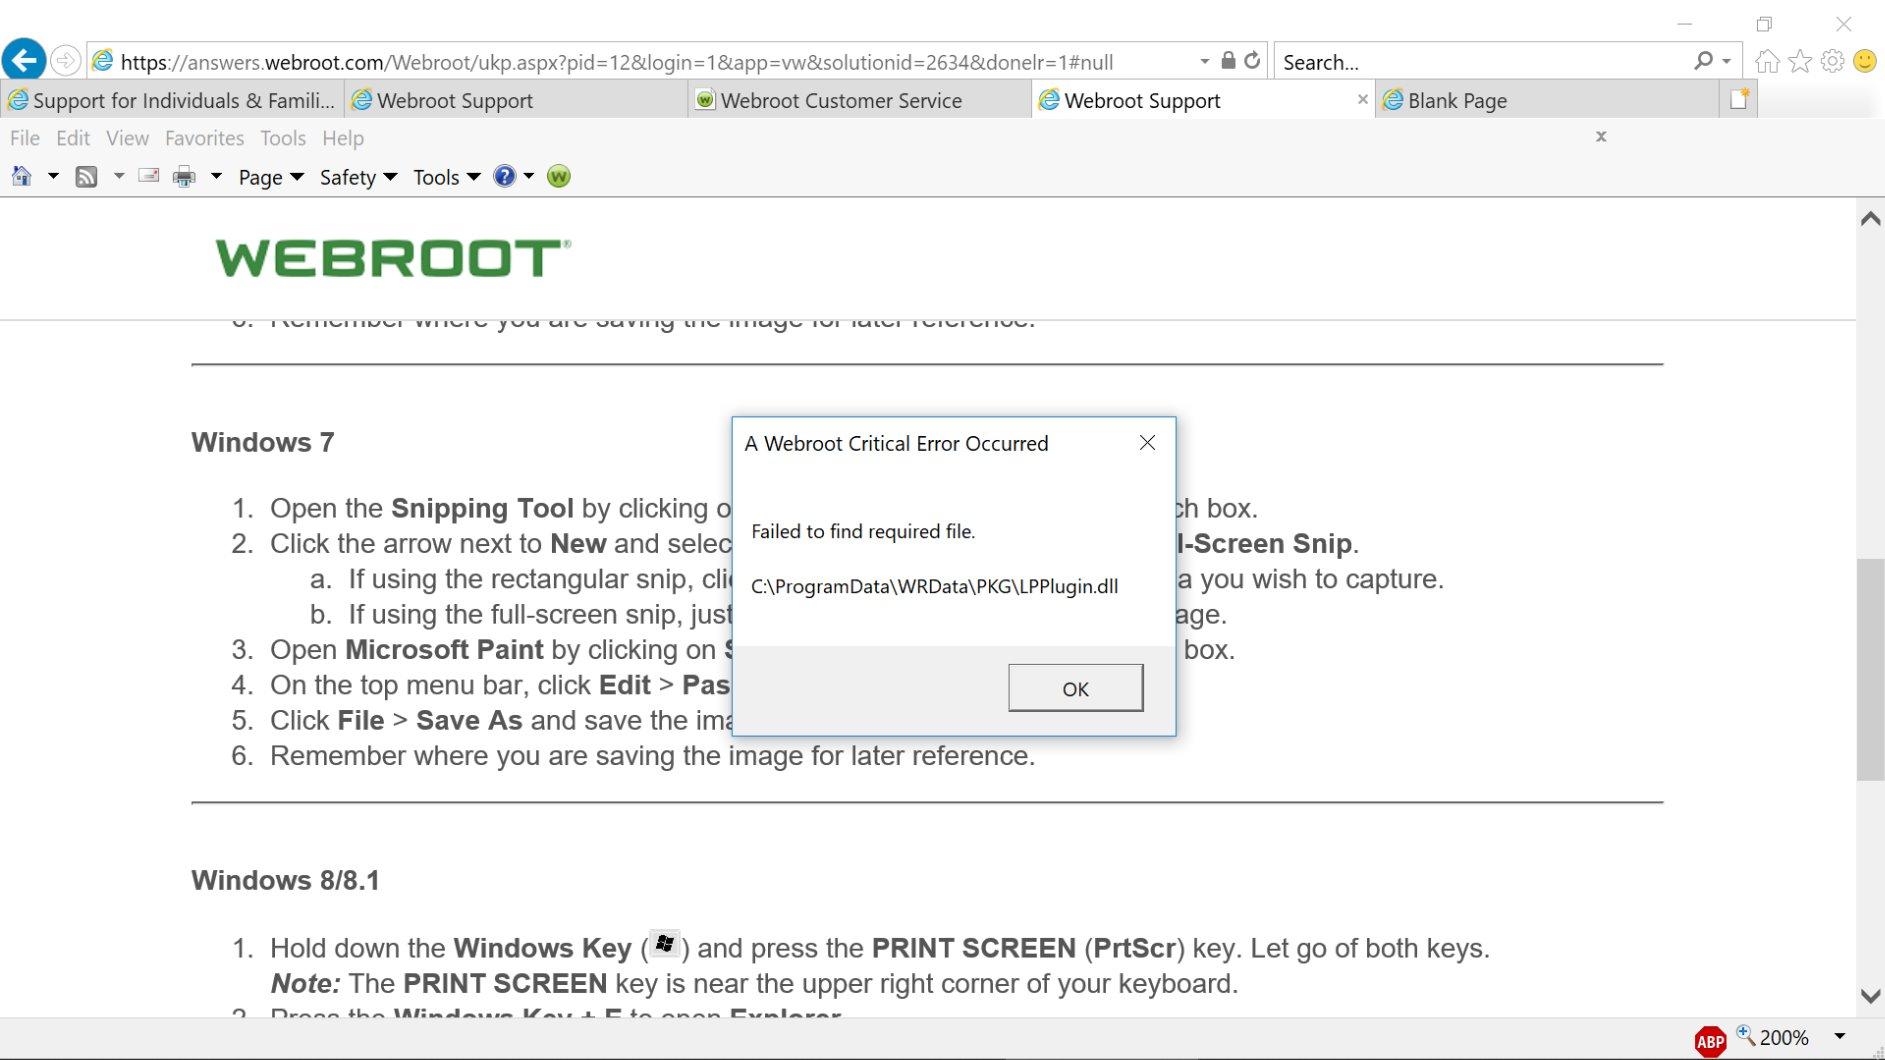The width and height of the screenshot is (1885, 1060).
Task: Click 'Failed to find required file.' message
Action: 863,531
